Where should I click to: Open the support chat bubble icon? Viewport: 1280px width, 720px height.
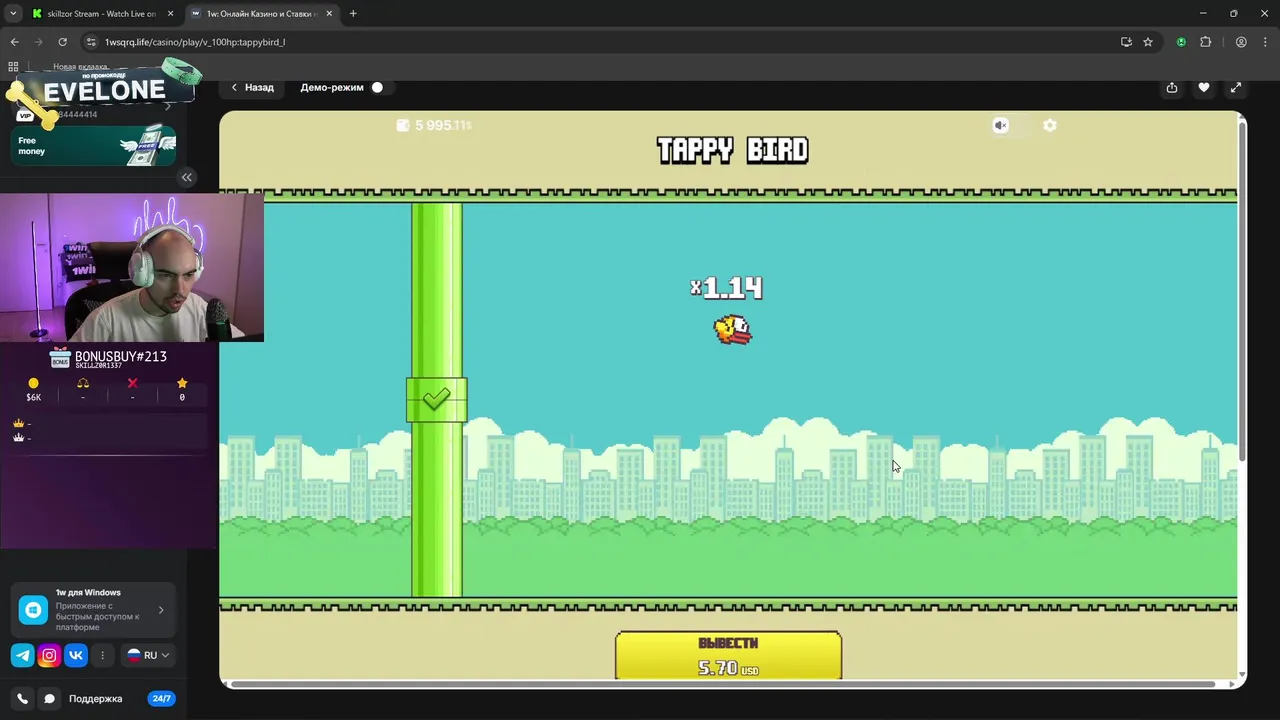(x=49, y=698)
